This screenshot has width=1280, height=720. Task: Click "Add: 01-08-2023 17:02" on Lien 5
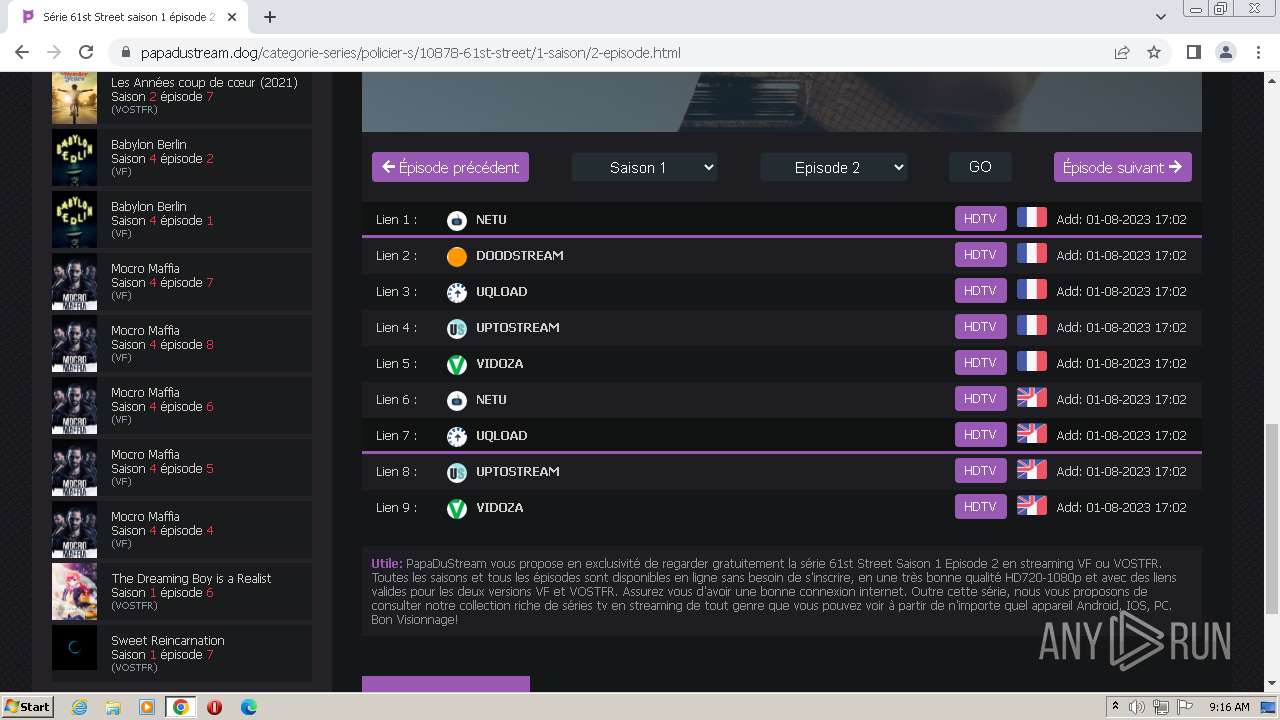point(1121,364)
